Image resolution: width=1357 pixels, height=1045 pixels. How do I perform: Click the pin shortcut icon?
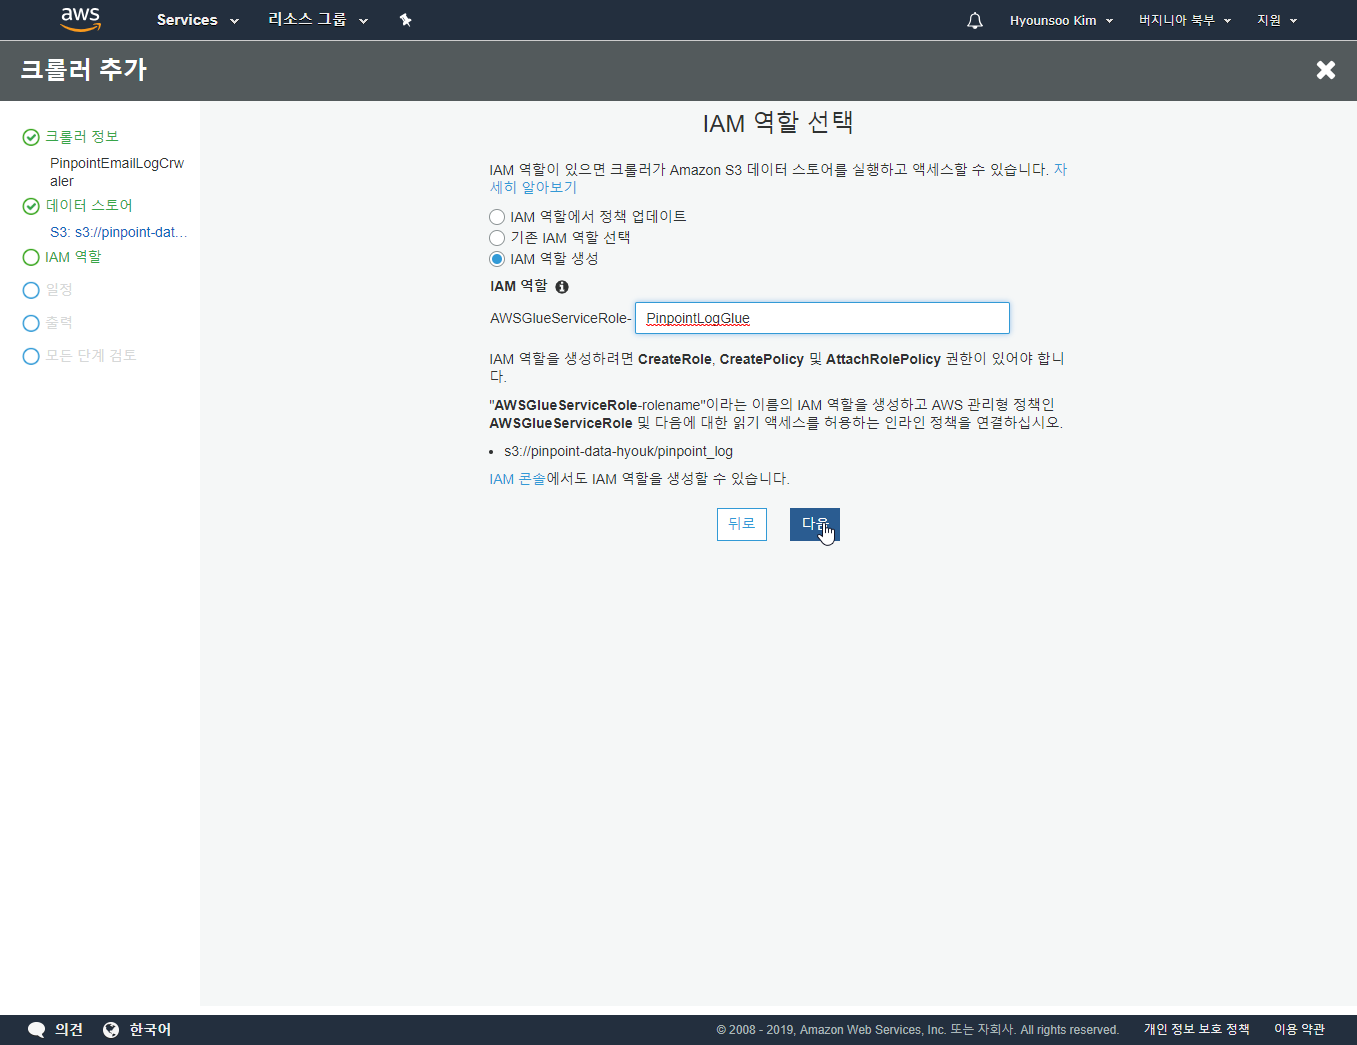[405, 20]
